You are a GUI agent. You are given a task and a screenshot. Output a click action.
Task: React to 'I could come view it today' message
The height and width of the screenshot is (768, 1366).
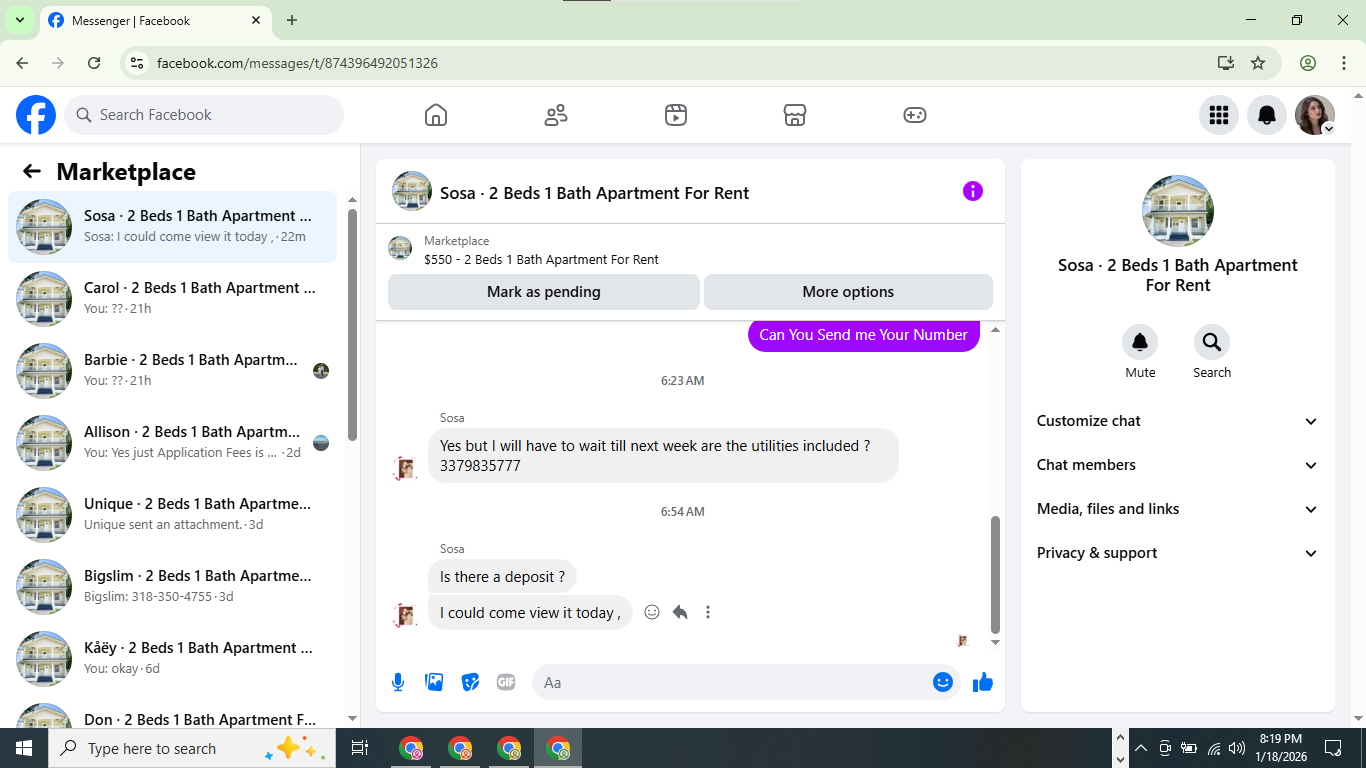tap(652, 612)
